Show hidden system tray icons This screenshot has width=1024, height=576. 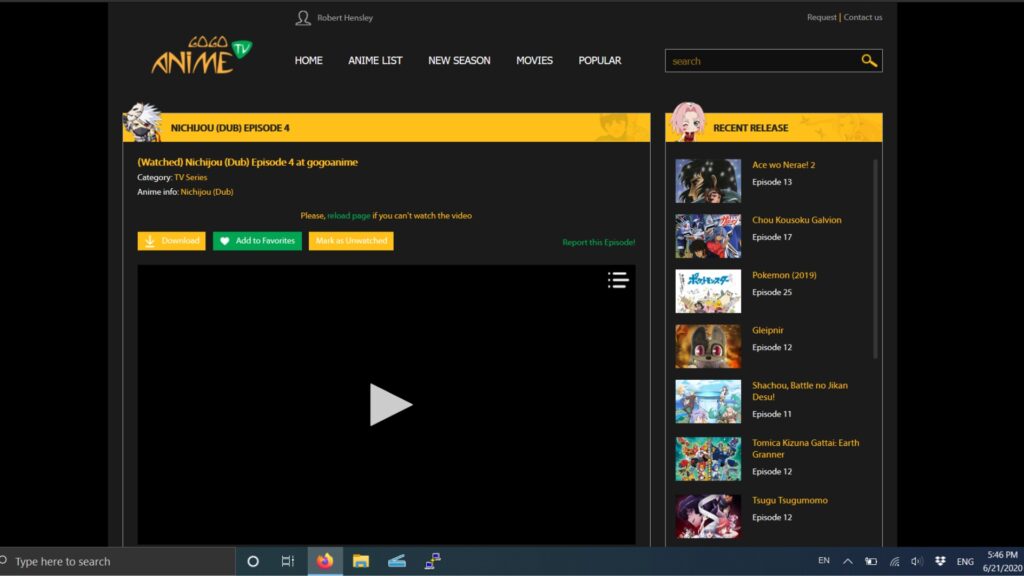(x=847, y=561)
